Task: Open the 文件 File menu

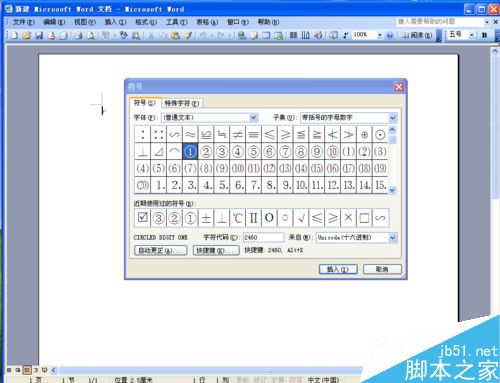Action: (23, 22)
